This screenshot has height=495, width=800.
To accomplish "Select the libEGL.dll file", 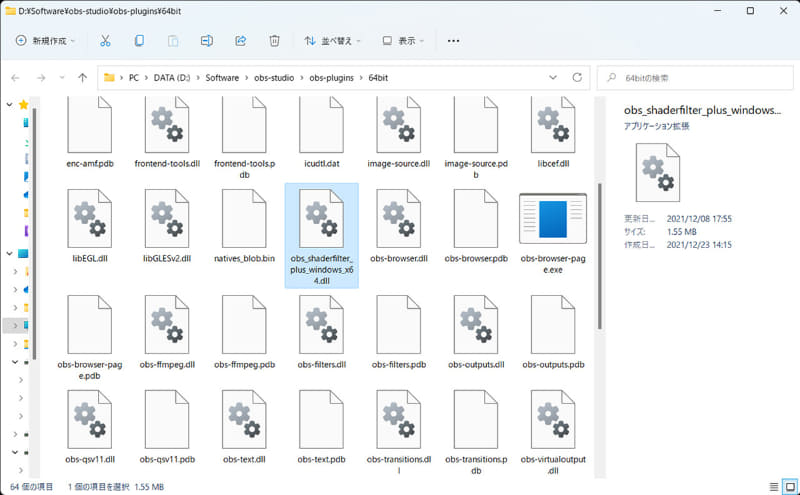I will (x=90, y=226).
